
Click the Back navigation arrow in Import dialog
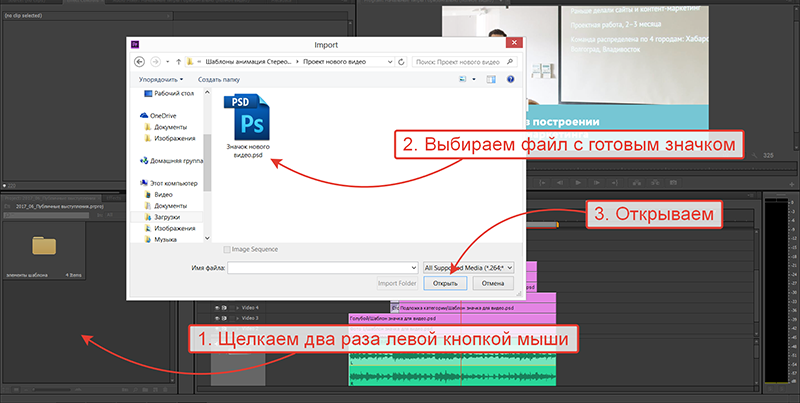pyautogui.click(x=137, y=62)
